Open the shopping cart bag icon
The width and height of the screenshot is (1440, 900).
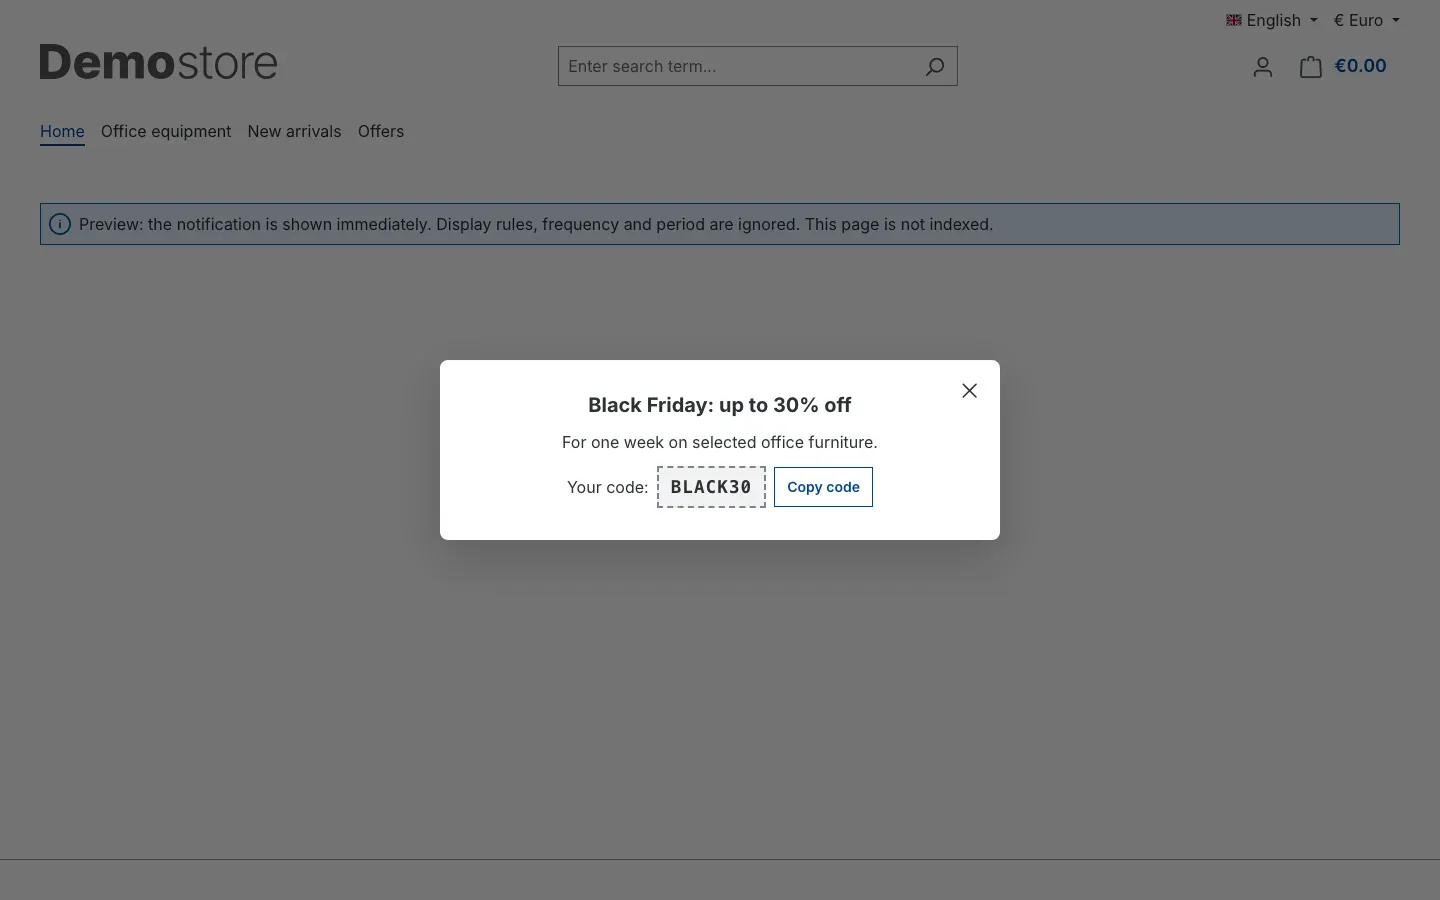click(x=1310, y=67)
